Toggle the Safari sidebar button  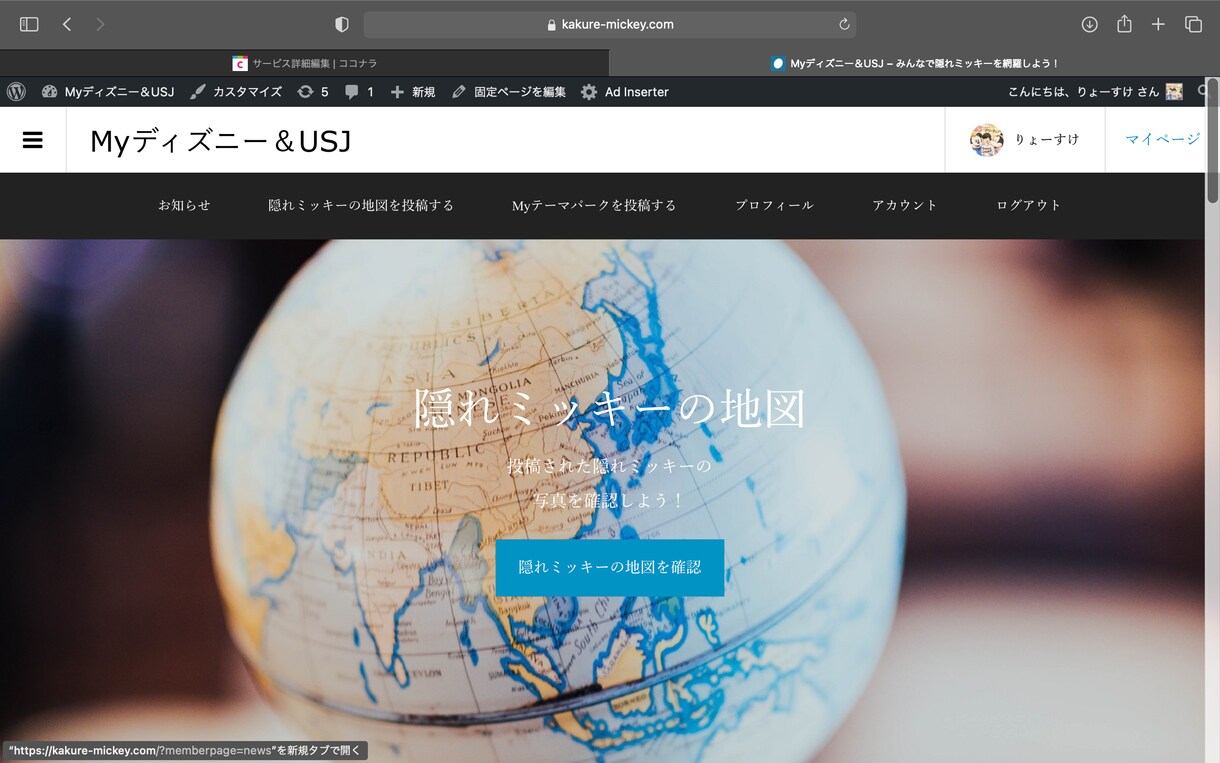pos(29,24)
